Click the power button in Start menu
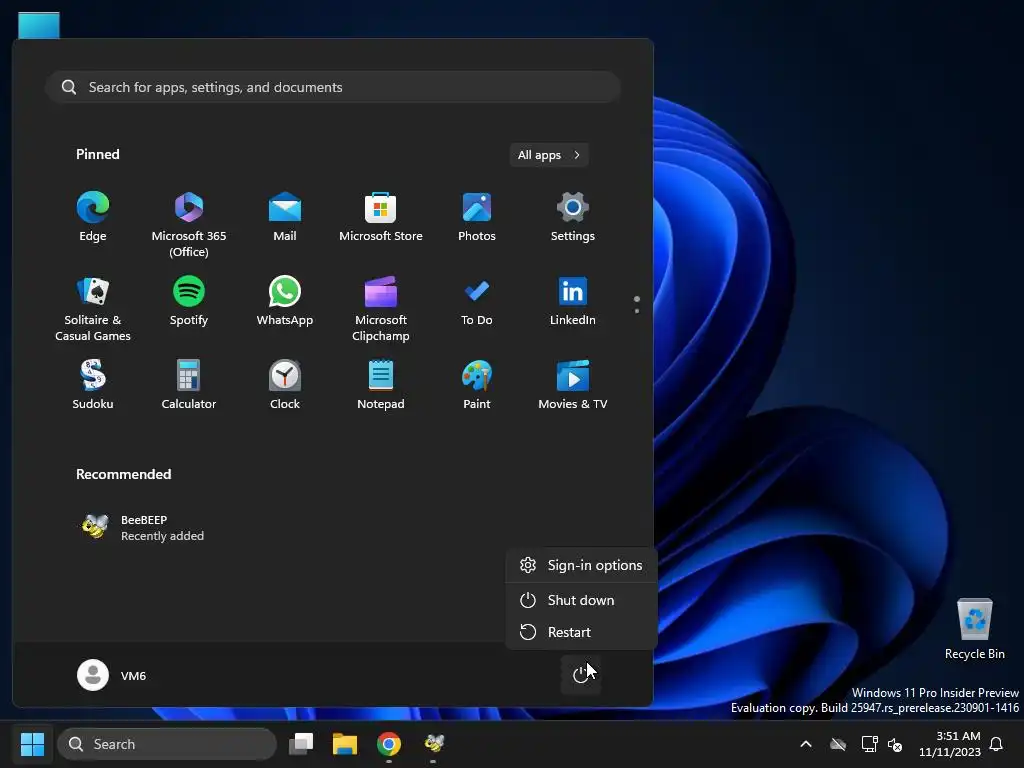1024x768 pixels. point(581,675)
